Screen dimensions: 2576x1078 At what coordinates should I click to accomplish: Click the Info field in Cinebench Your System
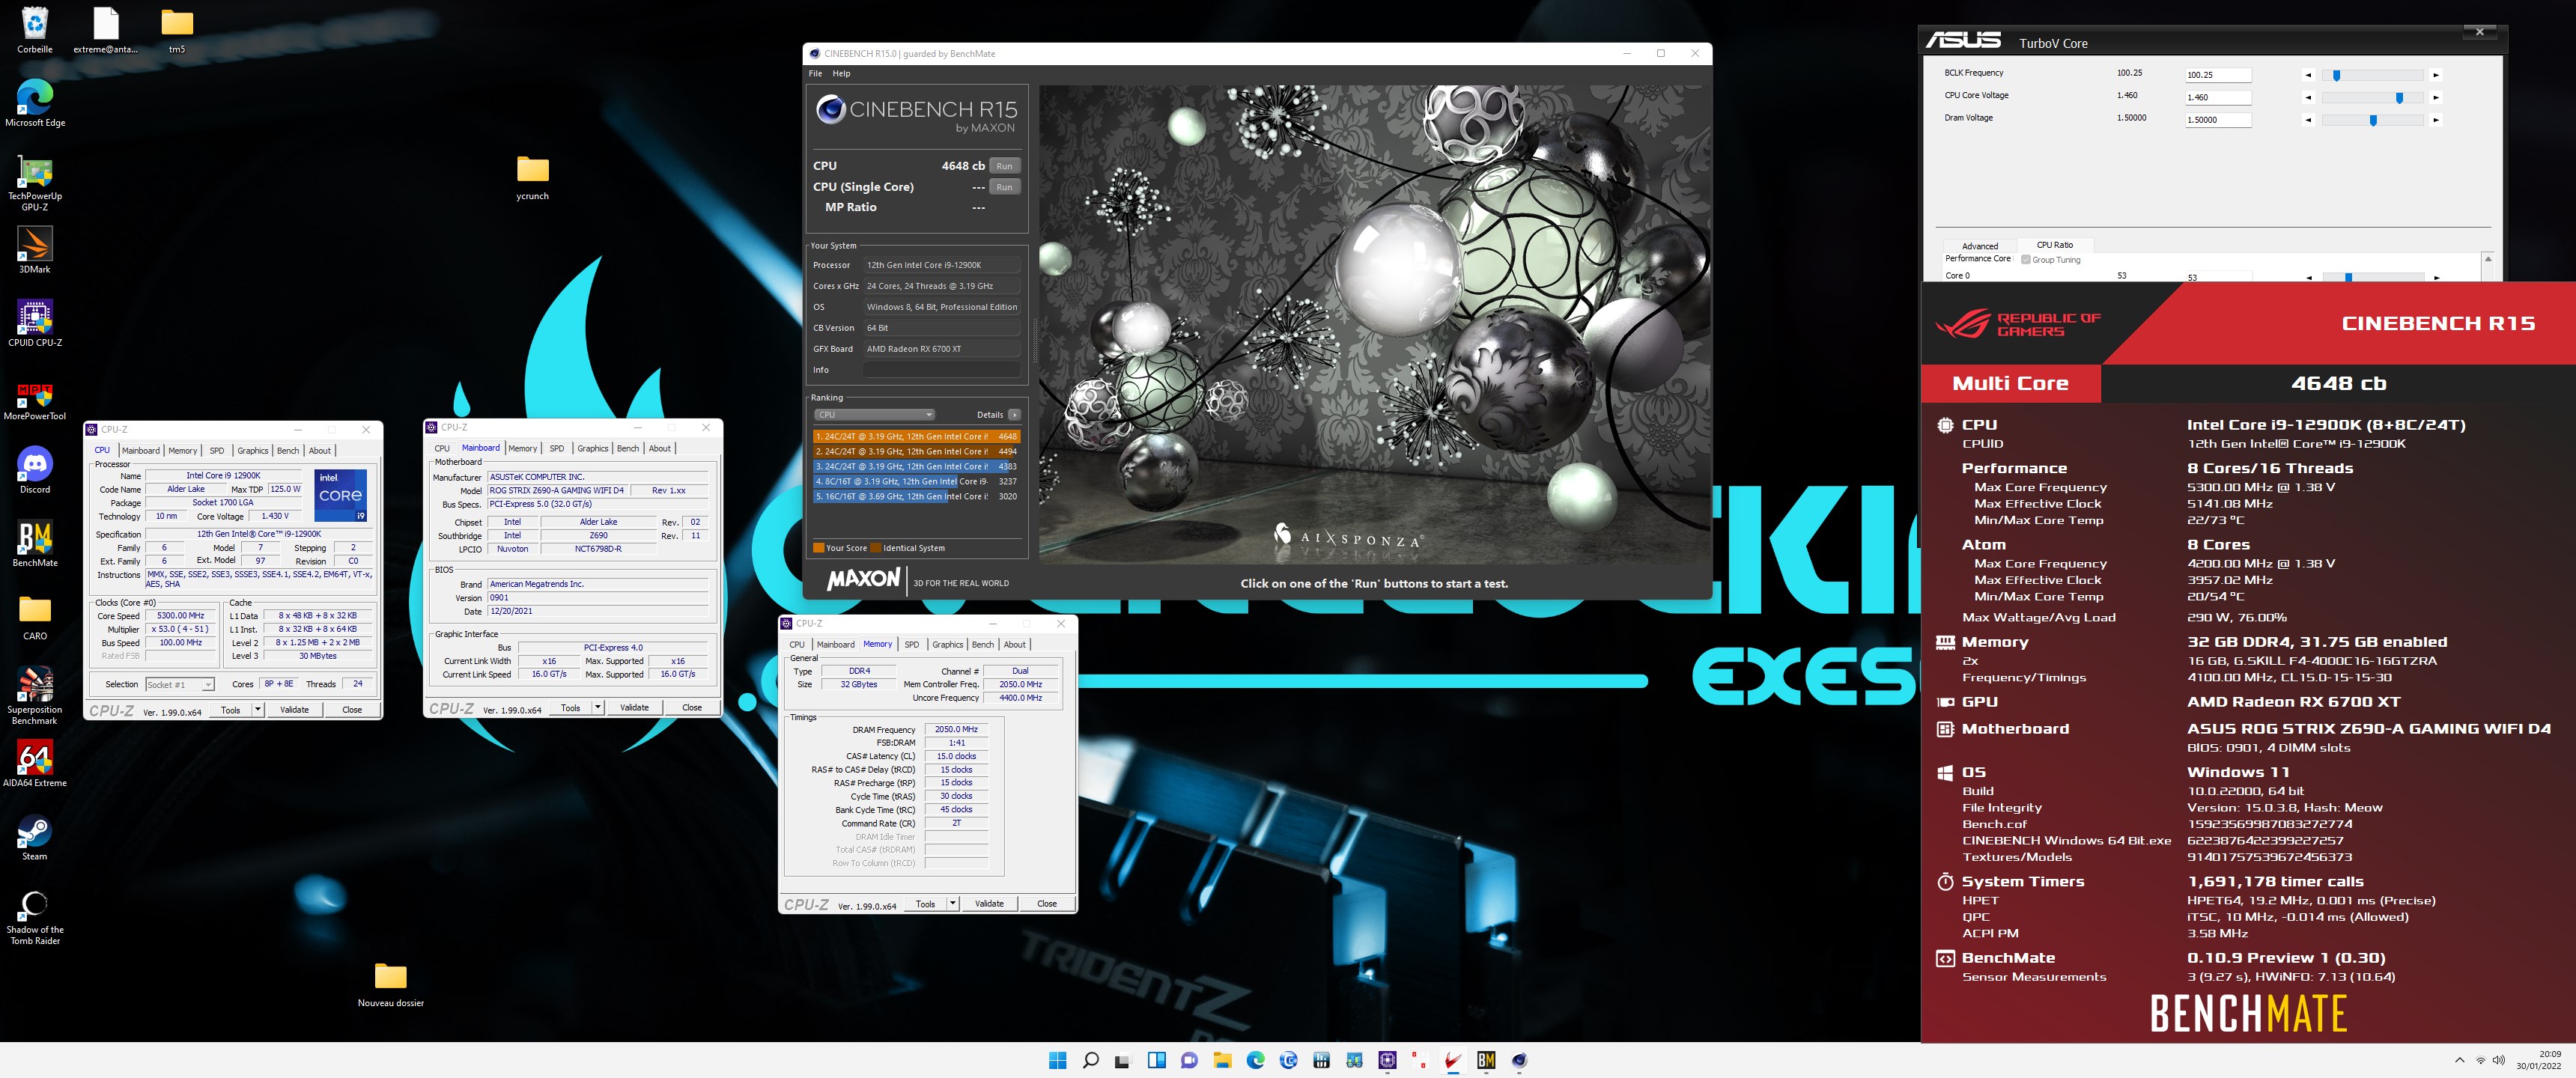point(941,370)
